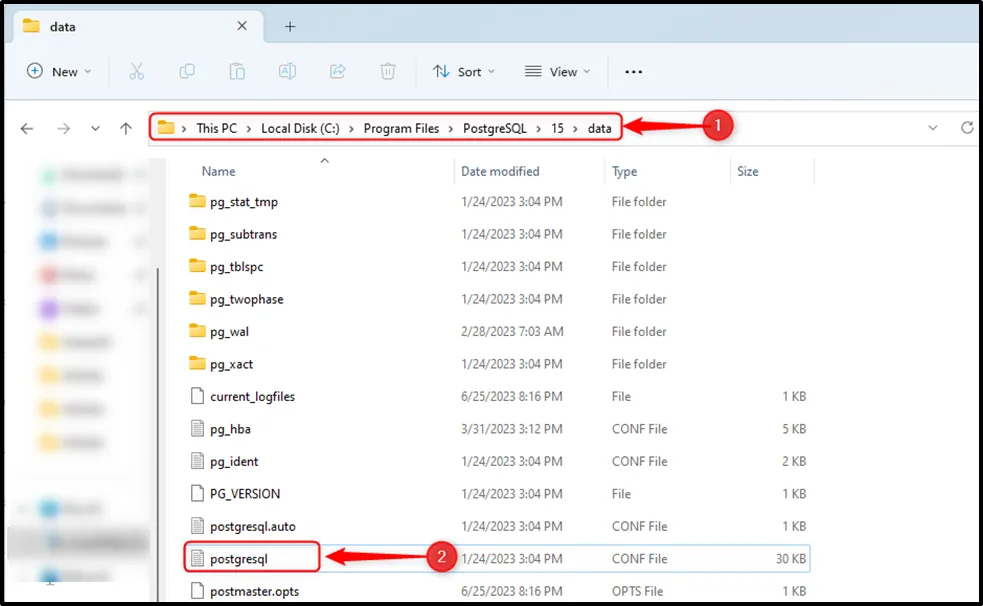
Task: Click the Paste clipboard icon
Action: point(237,71)
